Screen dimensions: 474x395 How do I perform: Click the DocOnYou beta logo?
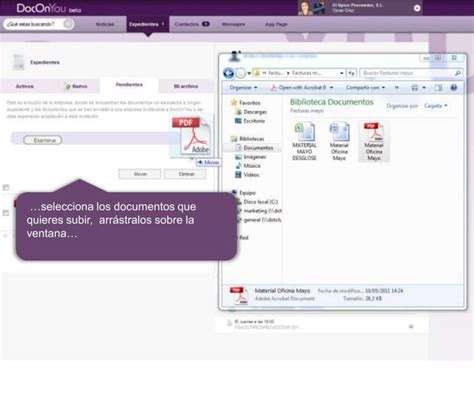coord(49,8)
